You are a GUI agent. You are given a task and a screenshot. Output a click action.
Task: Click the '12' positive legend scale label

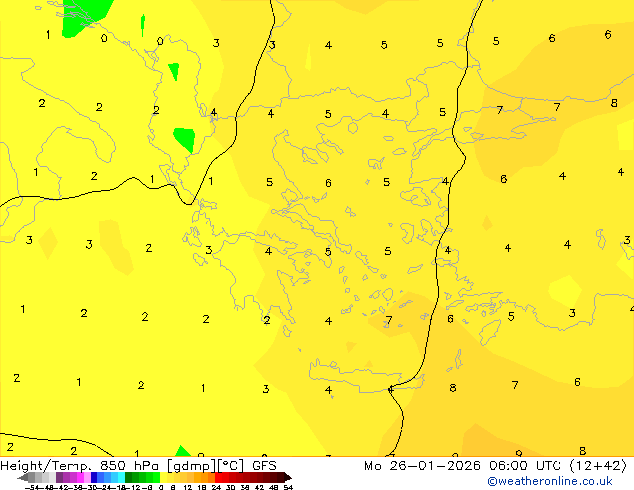pos(188,488)
